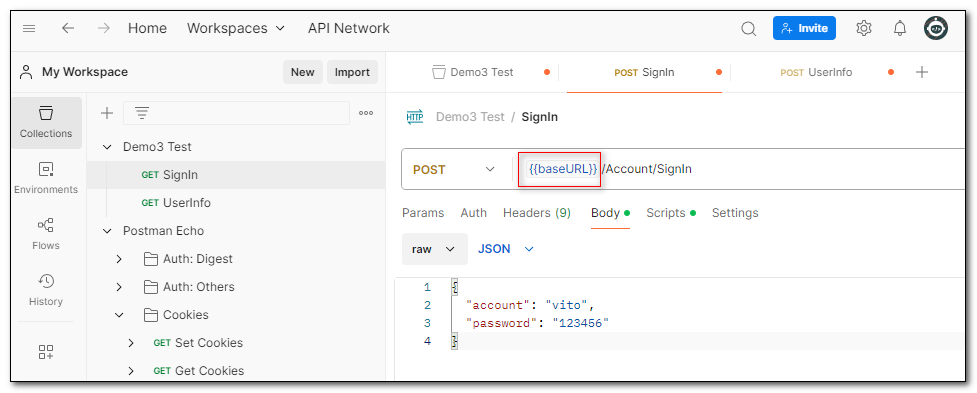Click the {{baseURL}} variable
Screen dimensions: 977x393
(x=563, y=169)
